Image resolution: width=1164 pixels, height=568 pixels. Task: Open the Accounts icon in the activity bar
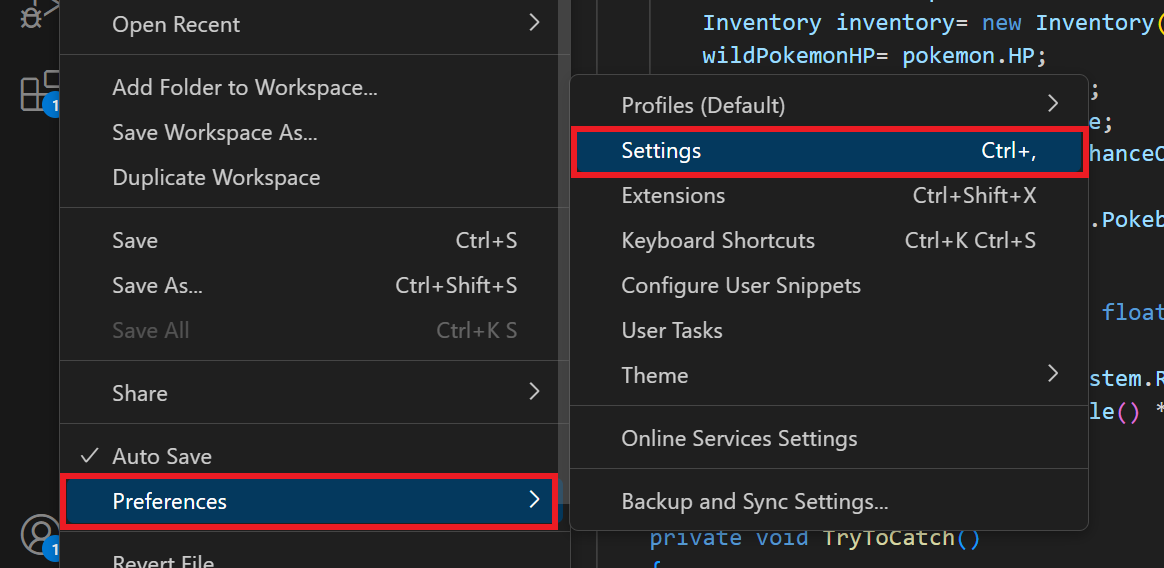click(x=40, y=535)
